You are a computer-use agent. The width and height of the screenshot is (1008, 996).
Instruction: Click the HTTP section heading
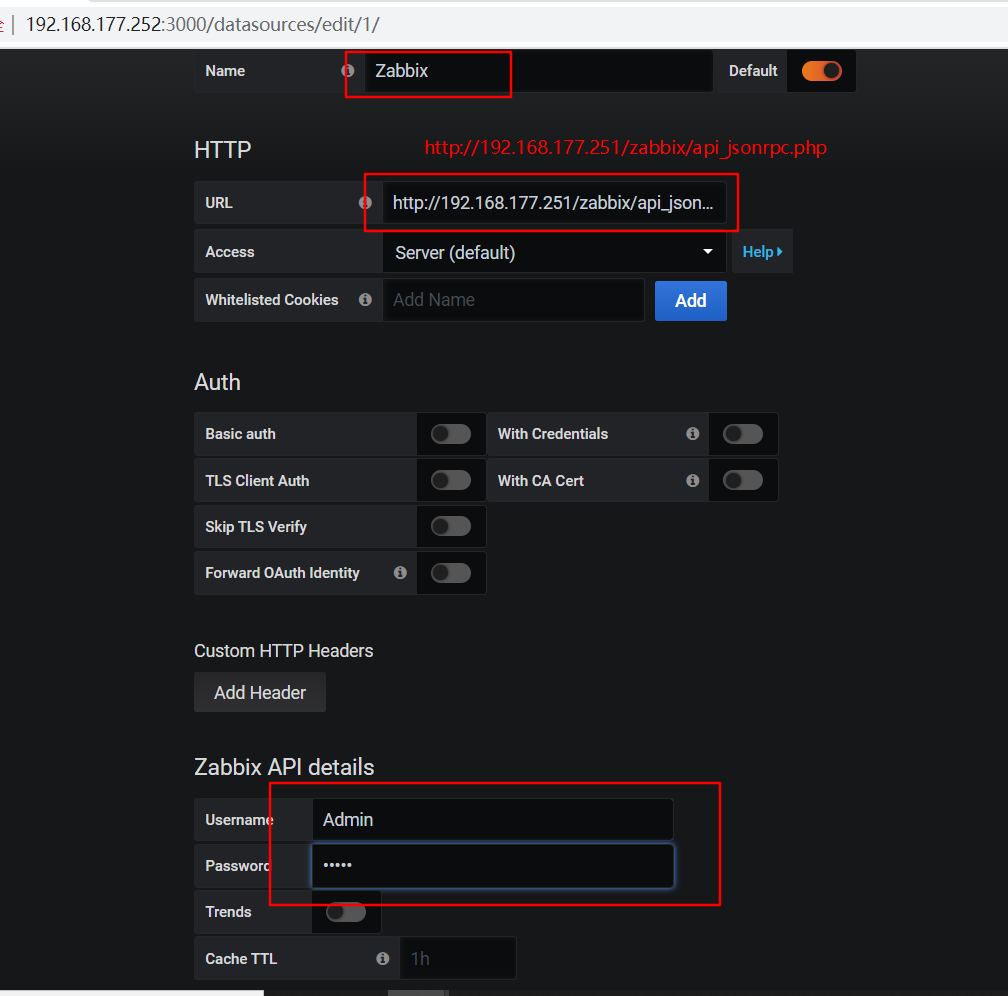(x=222, y=150)
